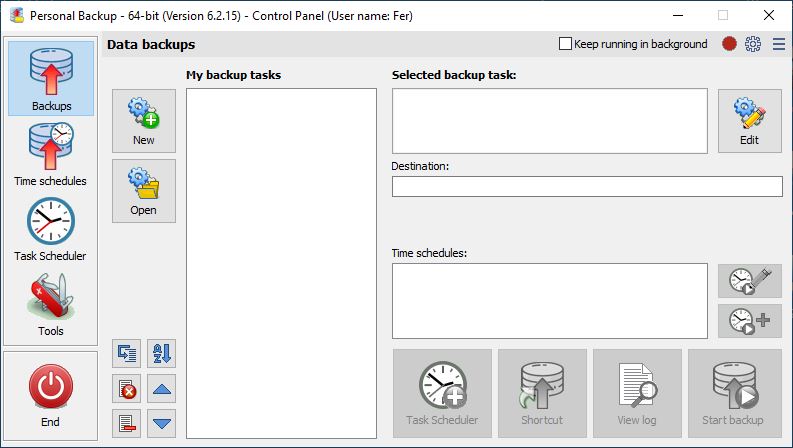Image resolution: width=793 pixels, height=448 pixels.
Task: Open the hamburger menu
Action: [779, 44]
